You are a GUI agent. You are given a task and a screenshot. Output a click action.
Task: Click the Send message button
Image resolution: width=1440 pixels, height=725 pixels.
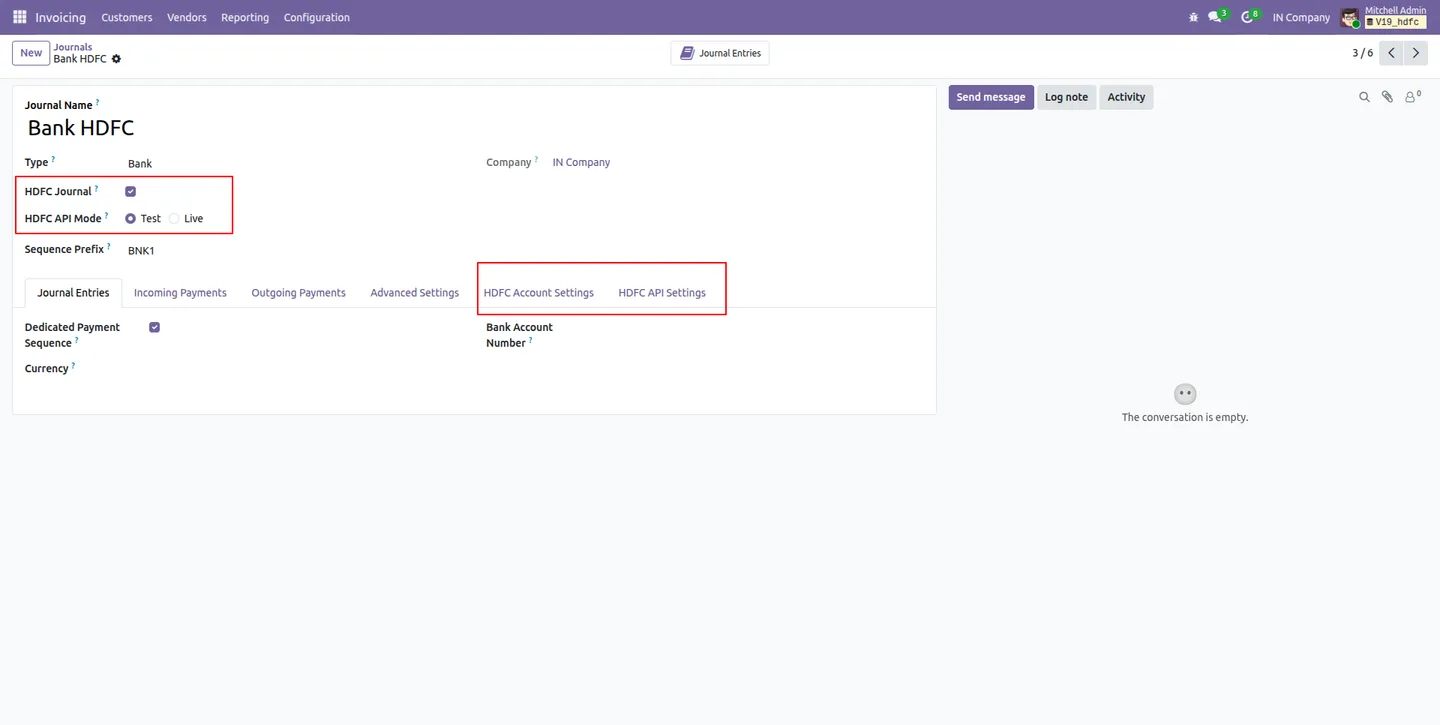[x=991, y=97]
